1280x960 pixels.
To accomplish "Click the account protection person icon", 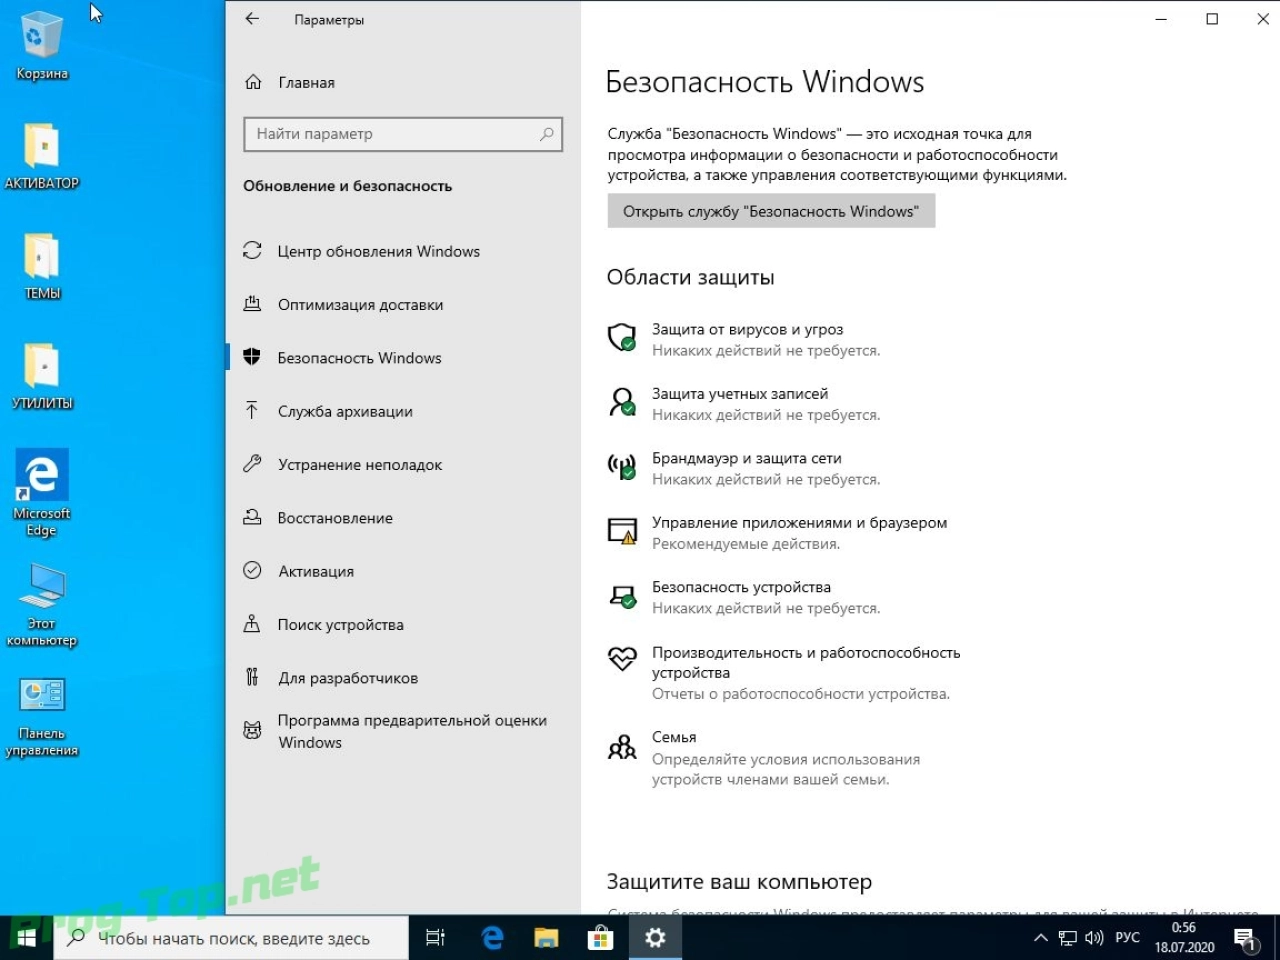I will 622,402.
